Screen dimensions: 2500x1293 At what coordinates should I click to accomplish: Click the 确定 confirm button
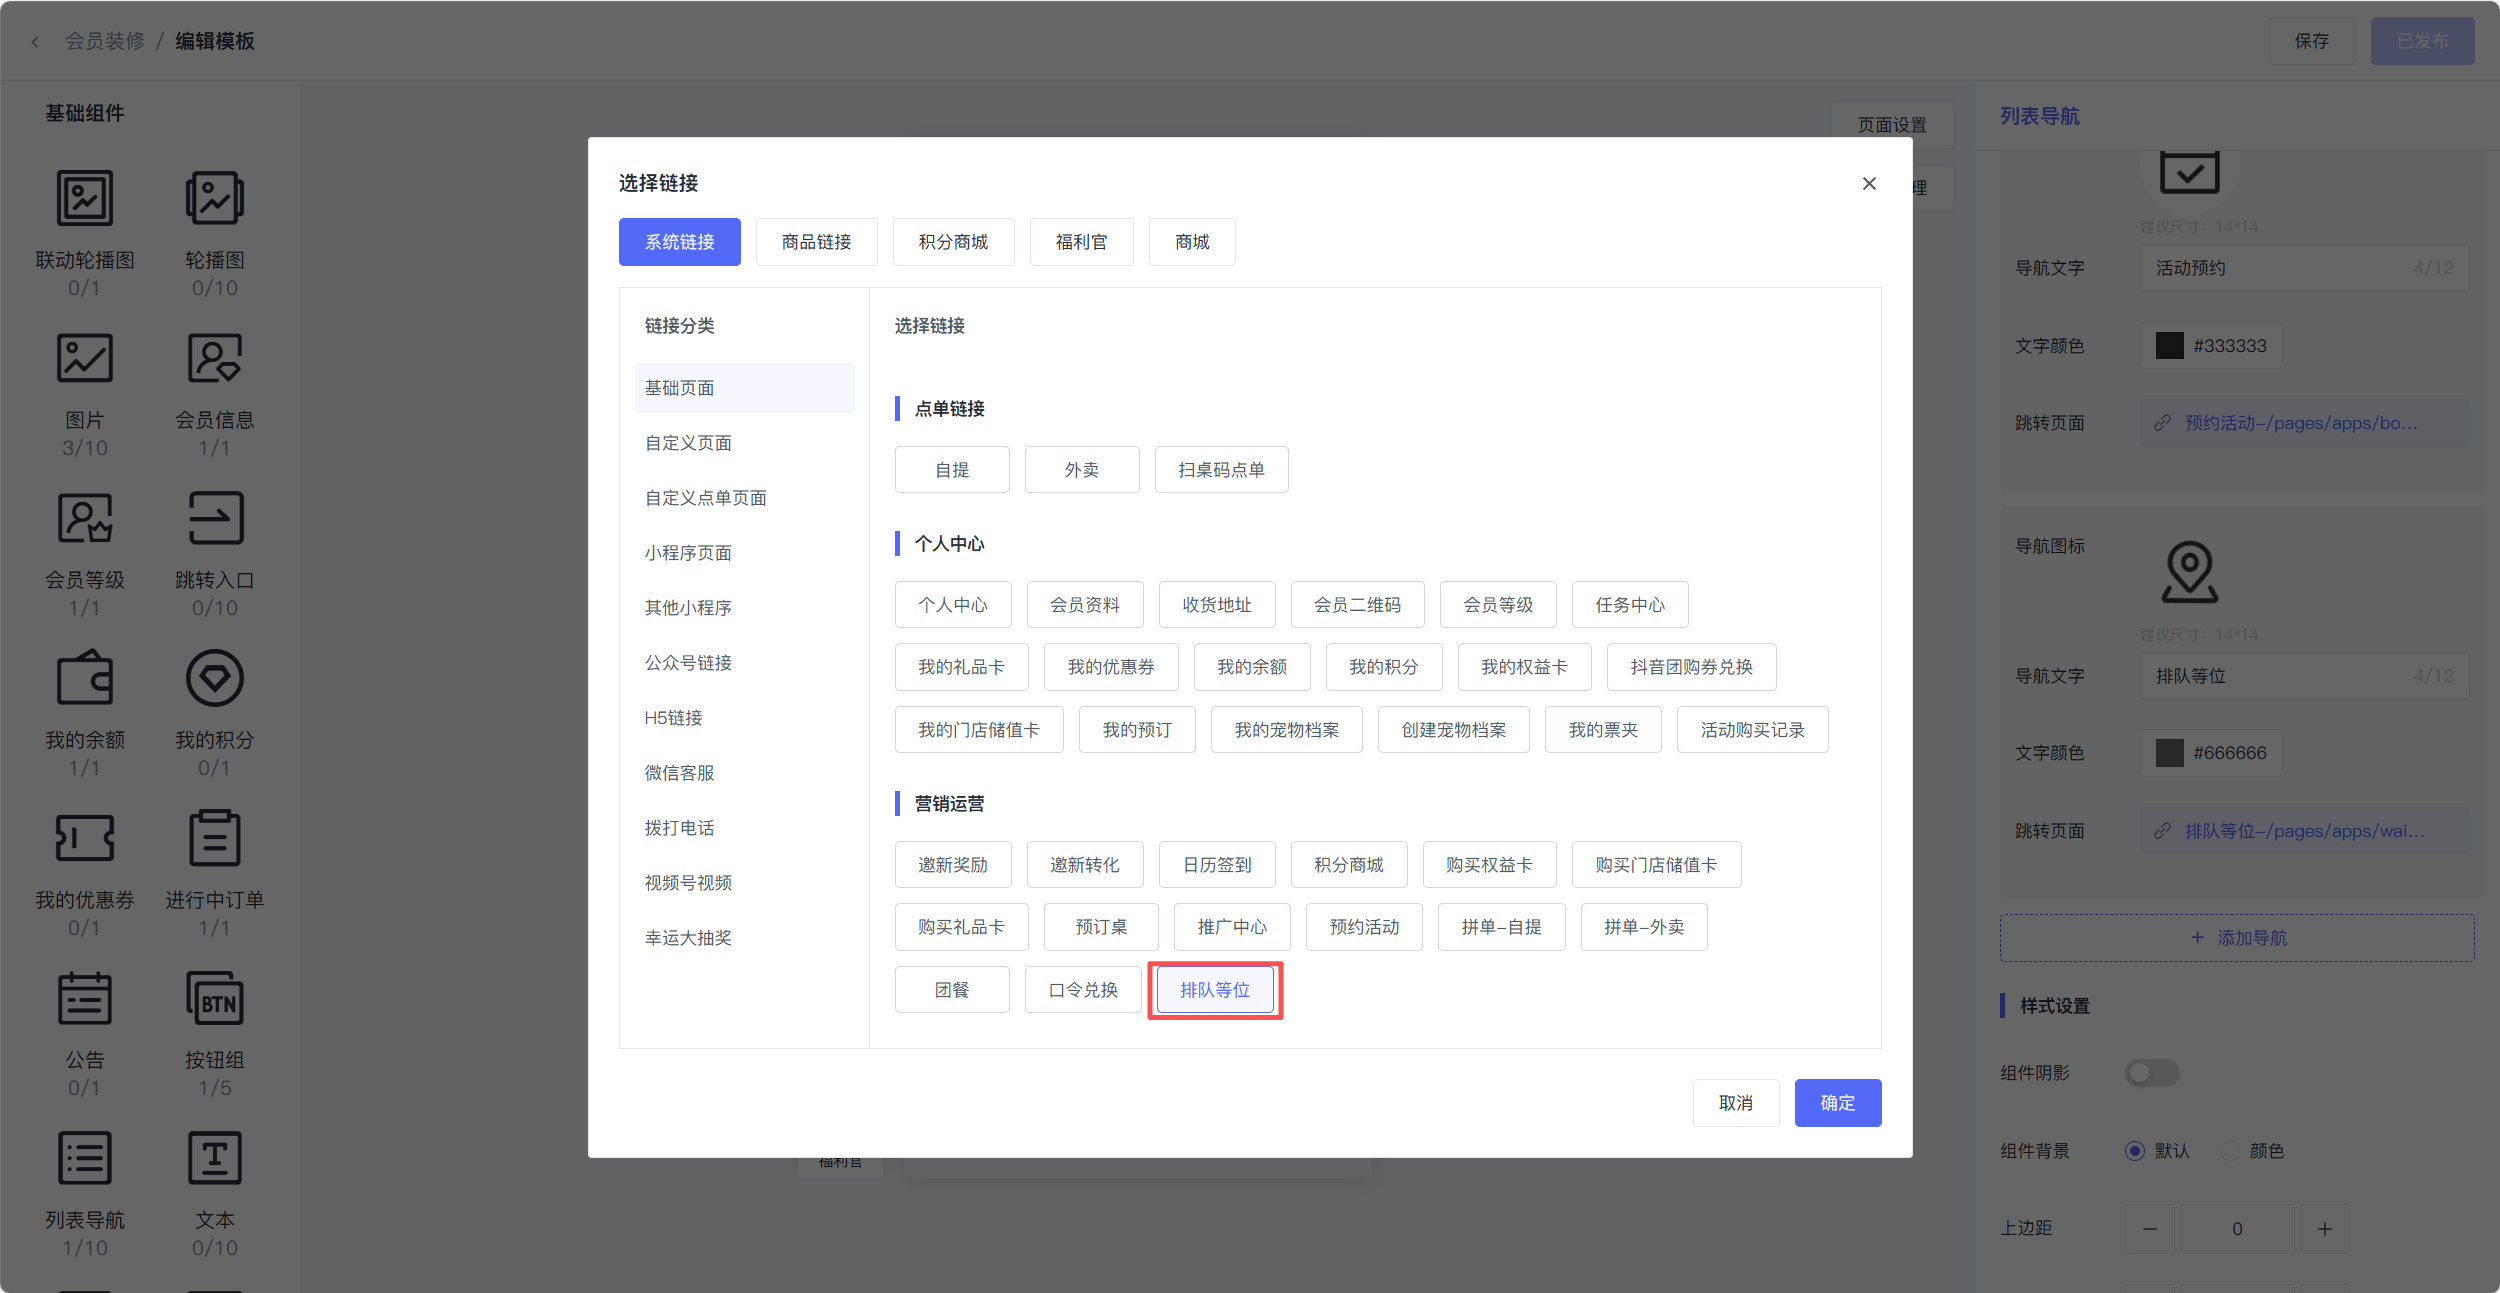[1837, 1103]
